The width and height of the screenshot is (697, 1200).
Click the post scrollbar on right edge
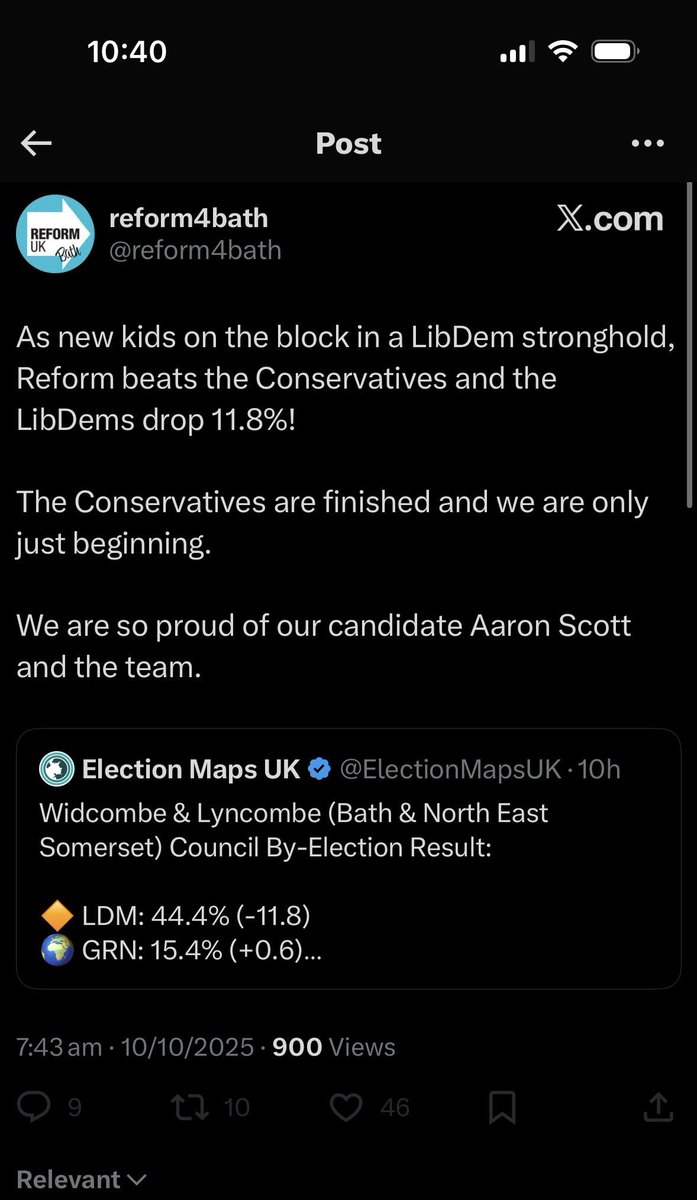coord(690,345)
